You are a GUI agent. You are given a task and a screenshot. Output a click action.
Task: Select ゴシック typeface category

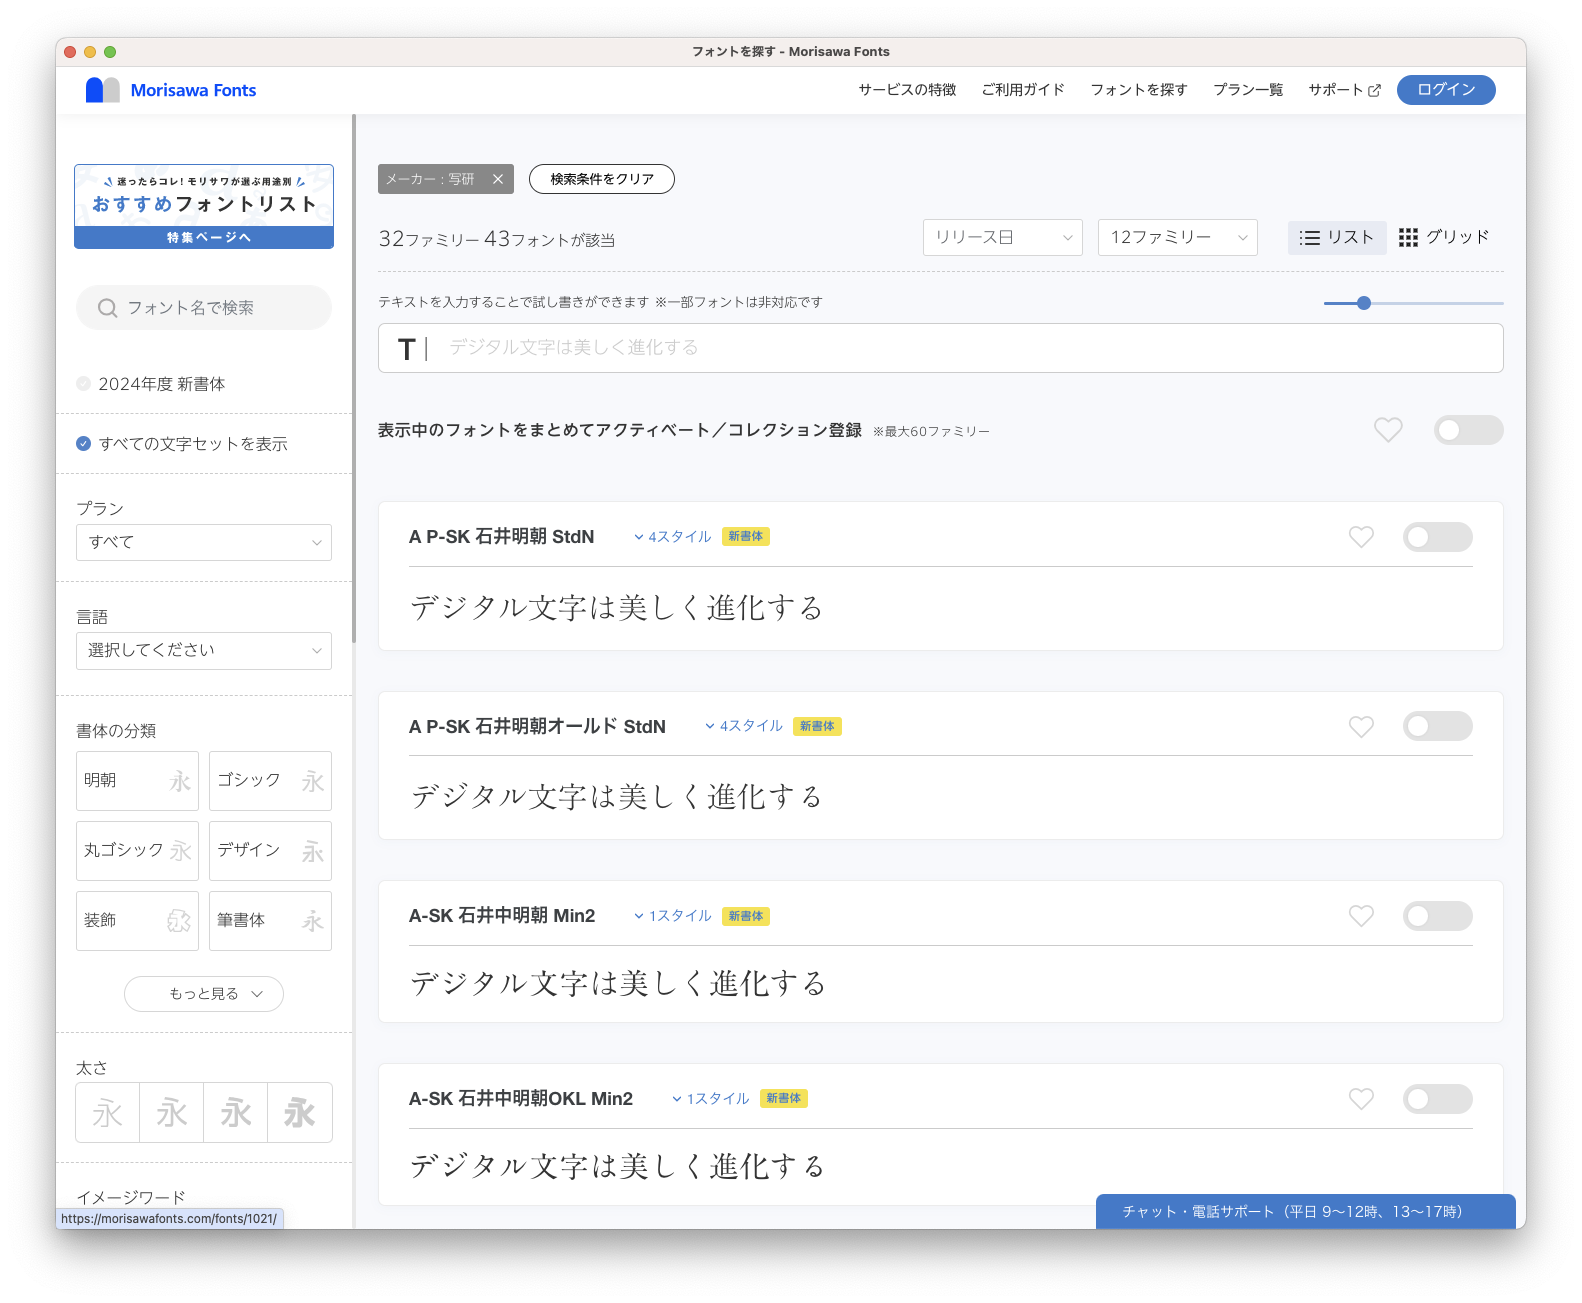(270, 781)
